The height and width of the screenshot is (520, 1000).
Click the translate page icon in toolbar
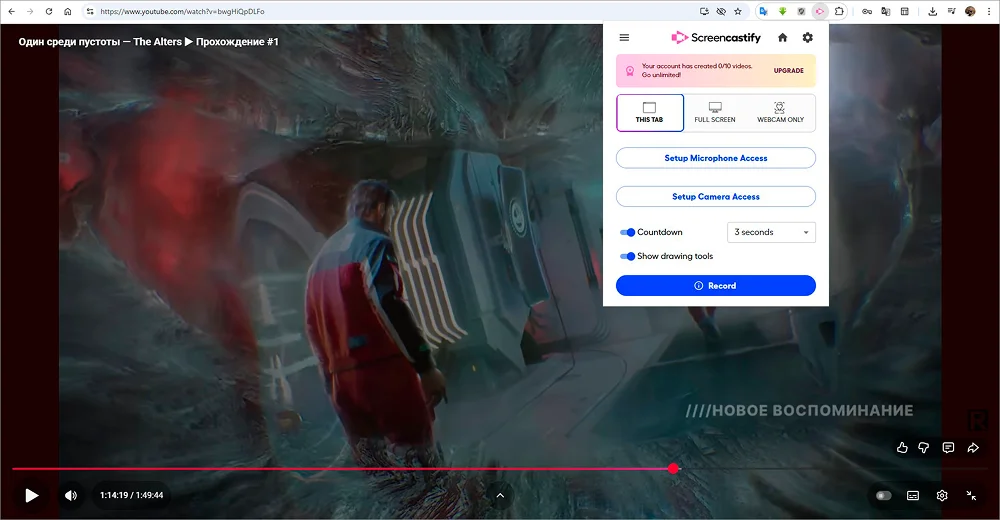(885, 11)
